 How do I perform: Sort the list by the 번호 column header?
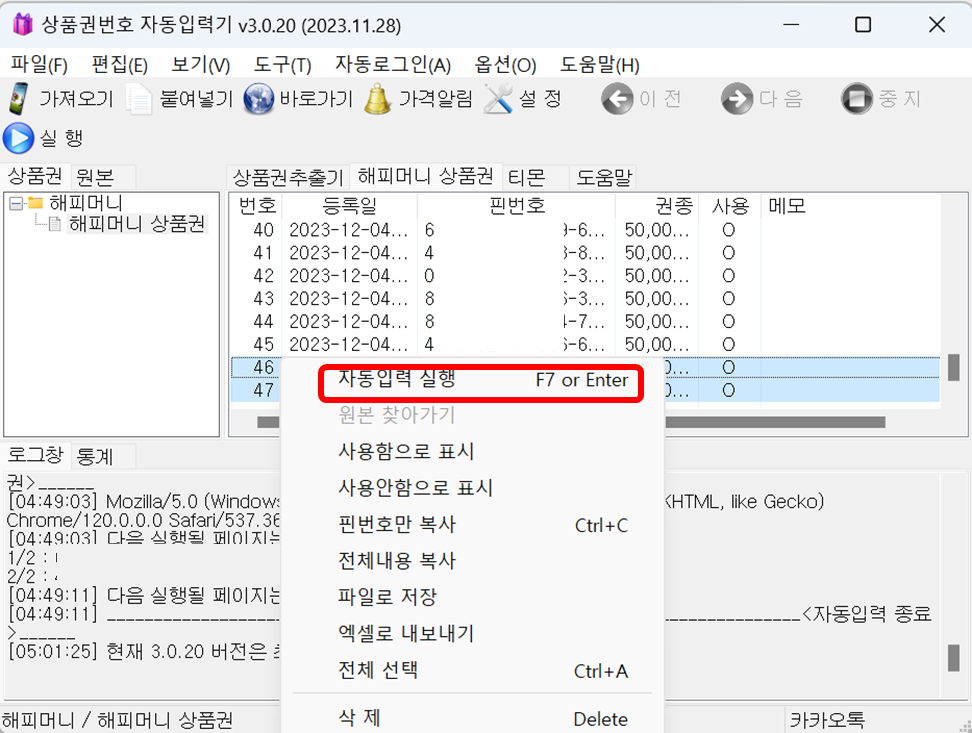257,205
